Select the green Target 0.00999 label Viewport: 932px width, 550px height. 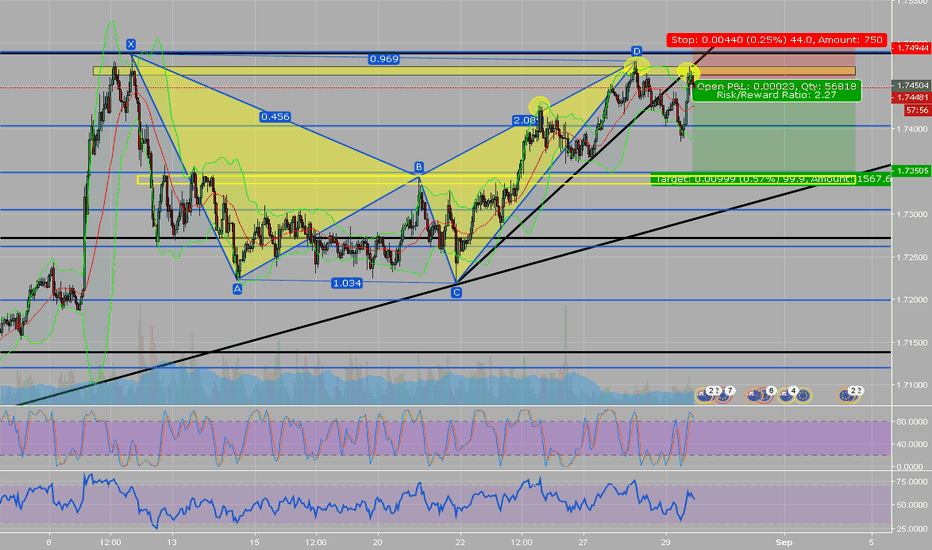click(x=771, y=179)
